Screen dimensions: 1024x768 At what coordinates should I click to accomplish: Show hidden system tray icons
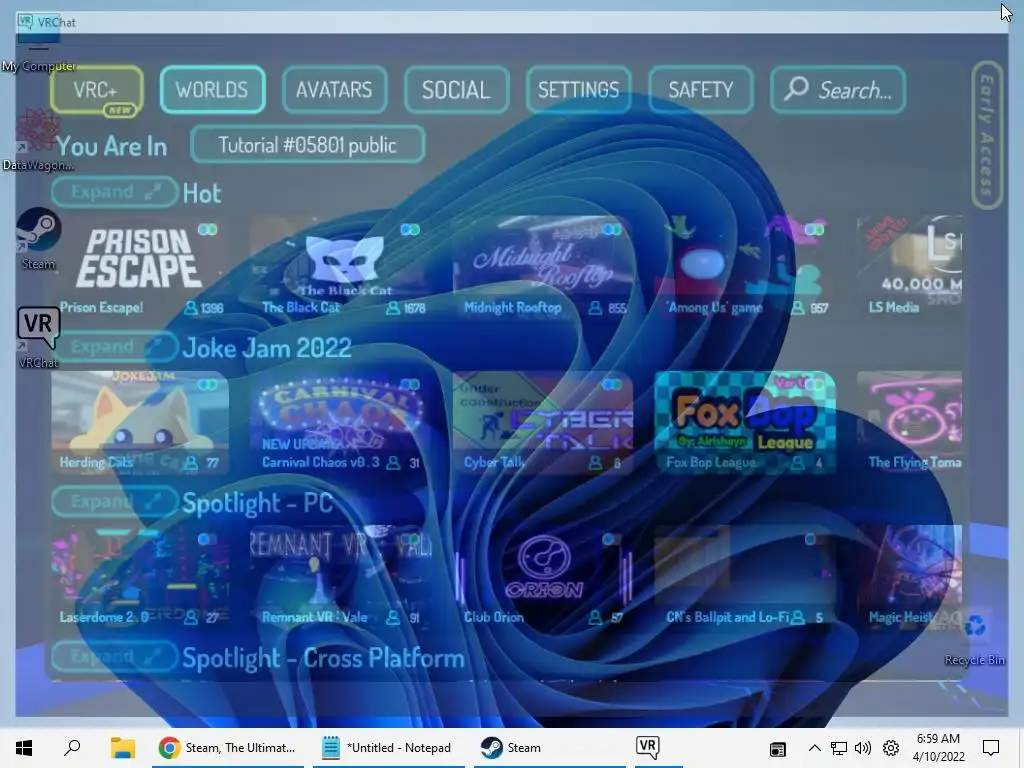pyautogui.click(x=814, y=748)
